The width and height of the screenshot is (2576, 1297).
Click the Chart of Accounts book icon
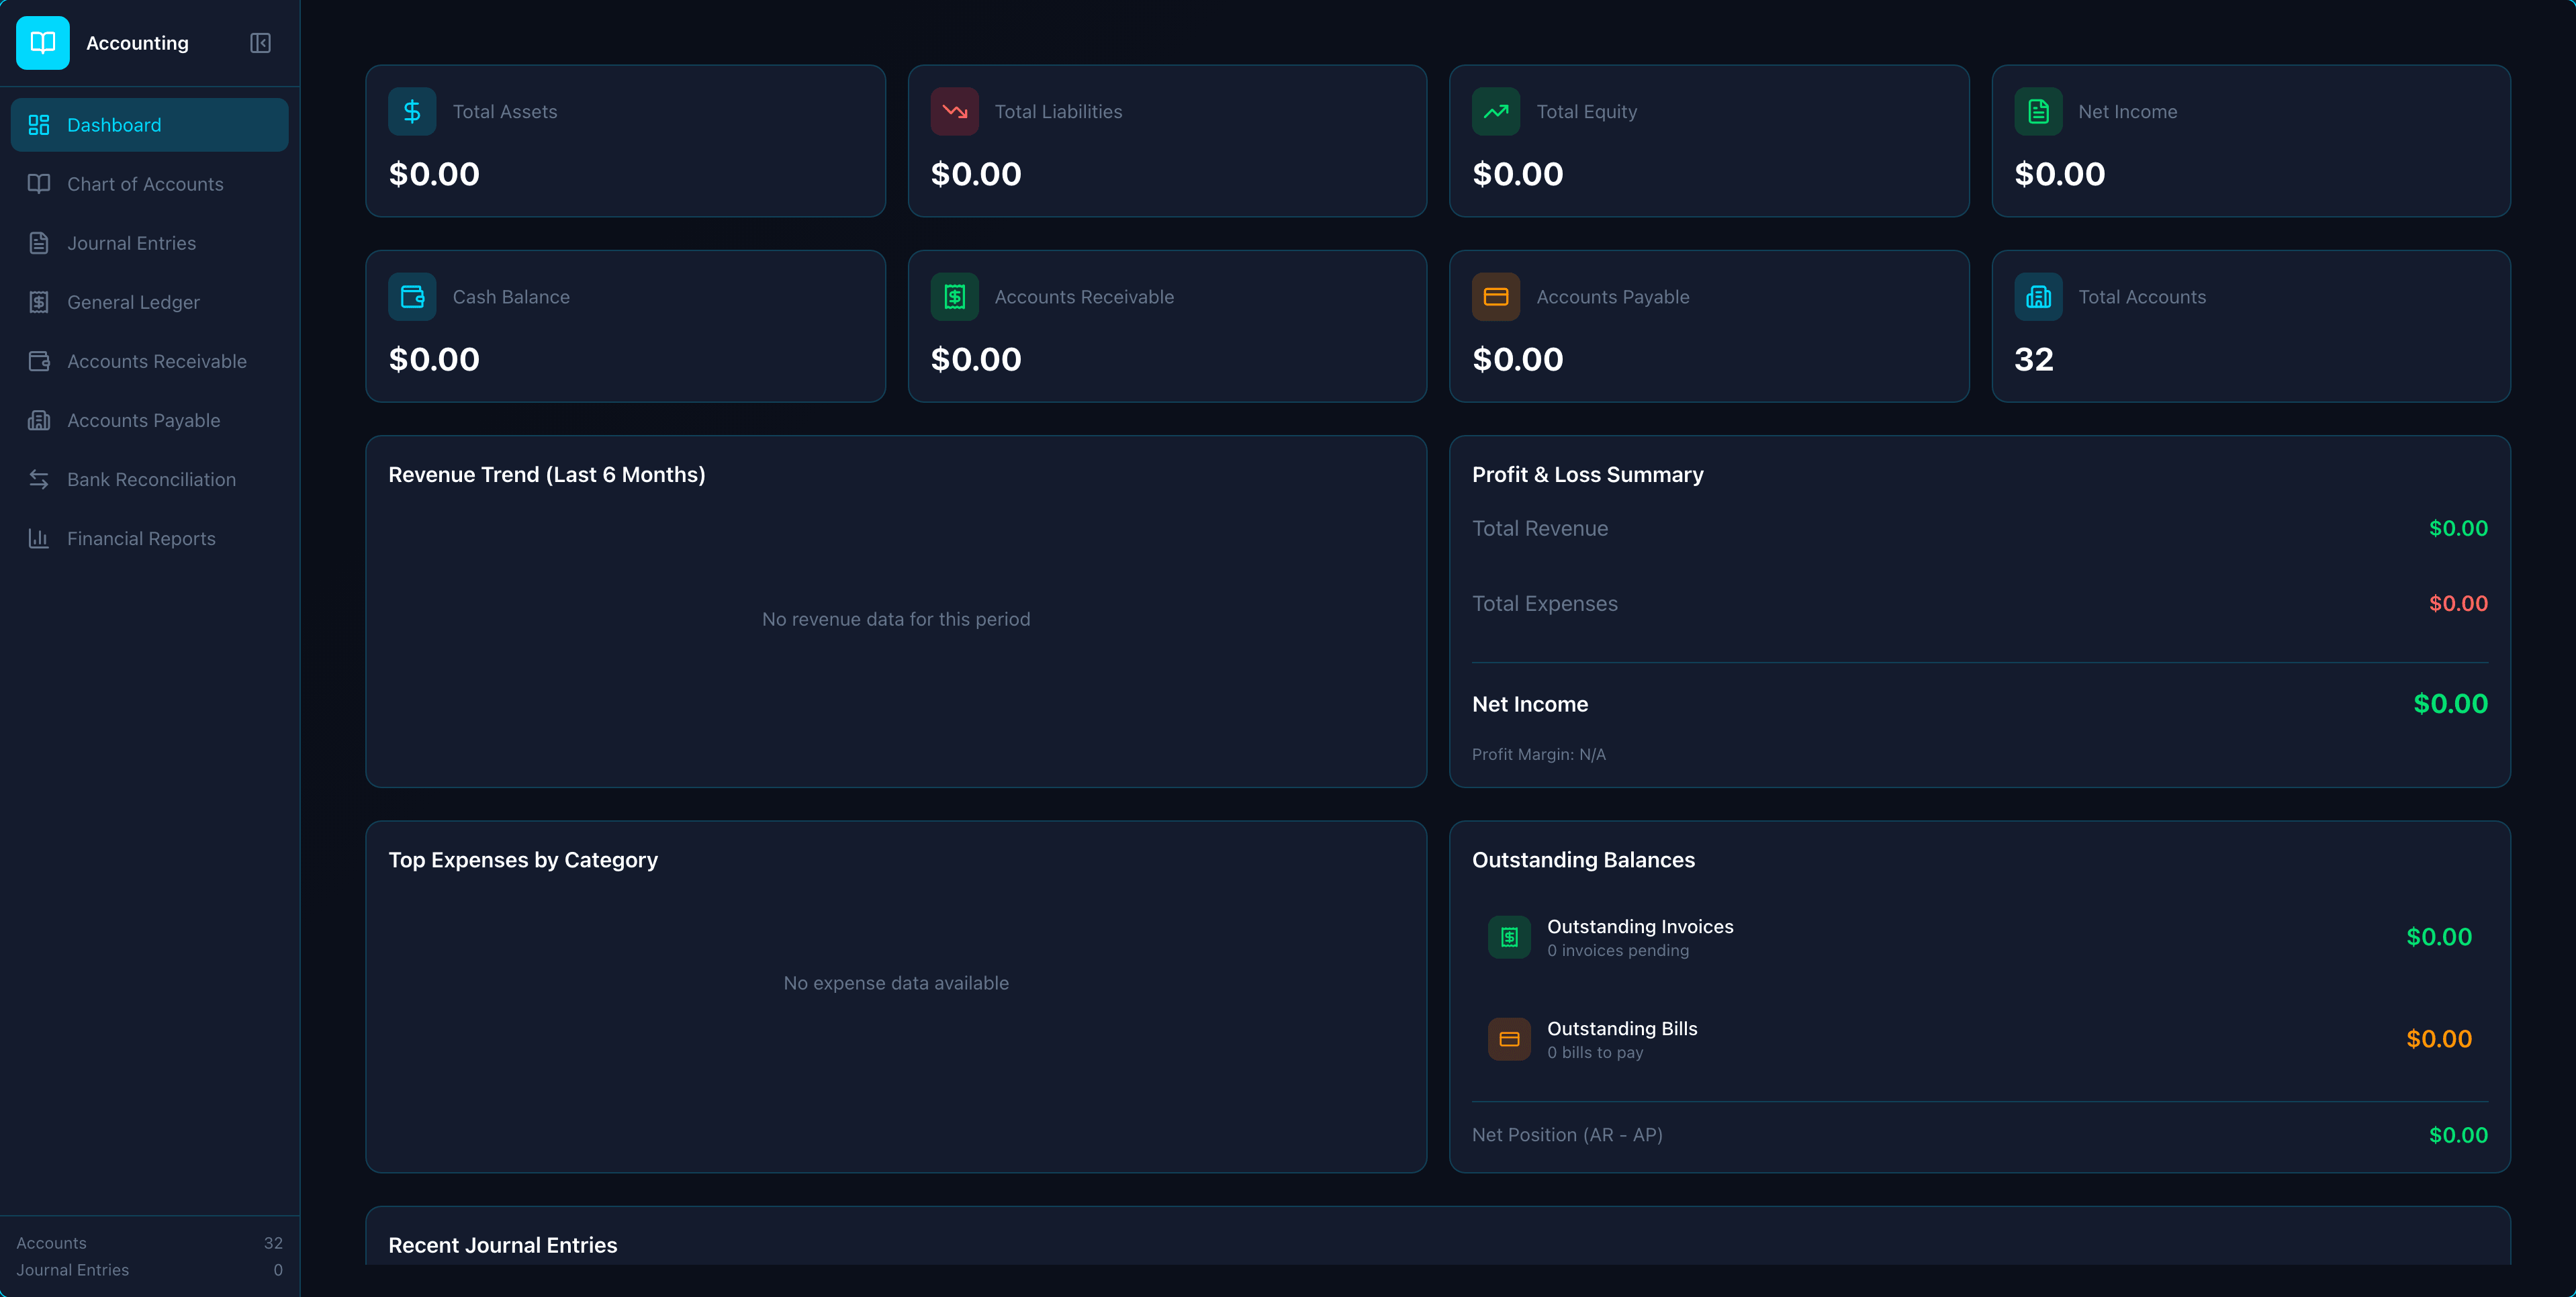click(39, 184)
